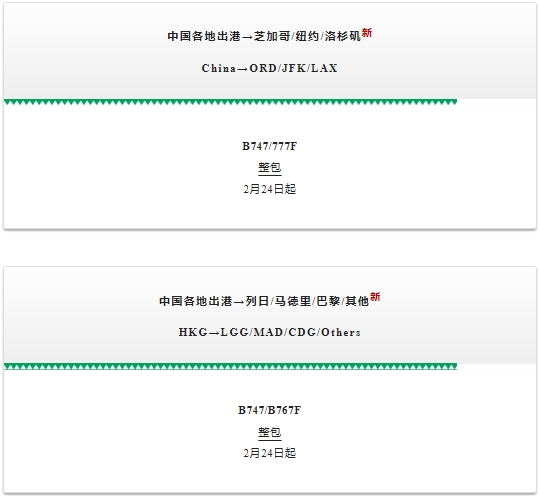Click the arrow between HKG and LGG
The image size is (540, 496).
point(214,333)
